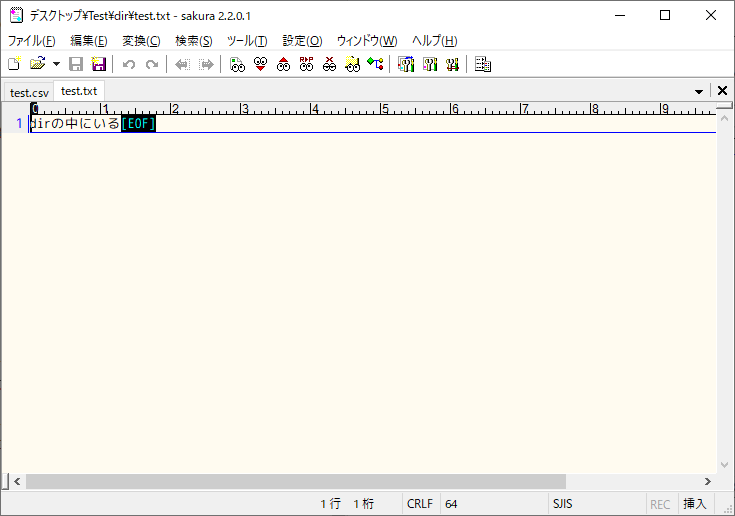
Task: Open the ヘルプ(H) menu
Action: coord(435,41)
